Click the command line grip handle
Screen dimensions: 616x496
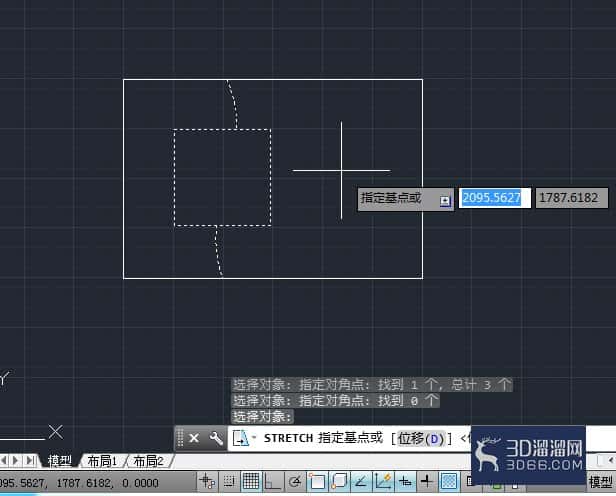(x=180, y=438)
